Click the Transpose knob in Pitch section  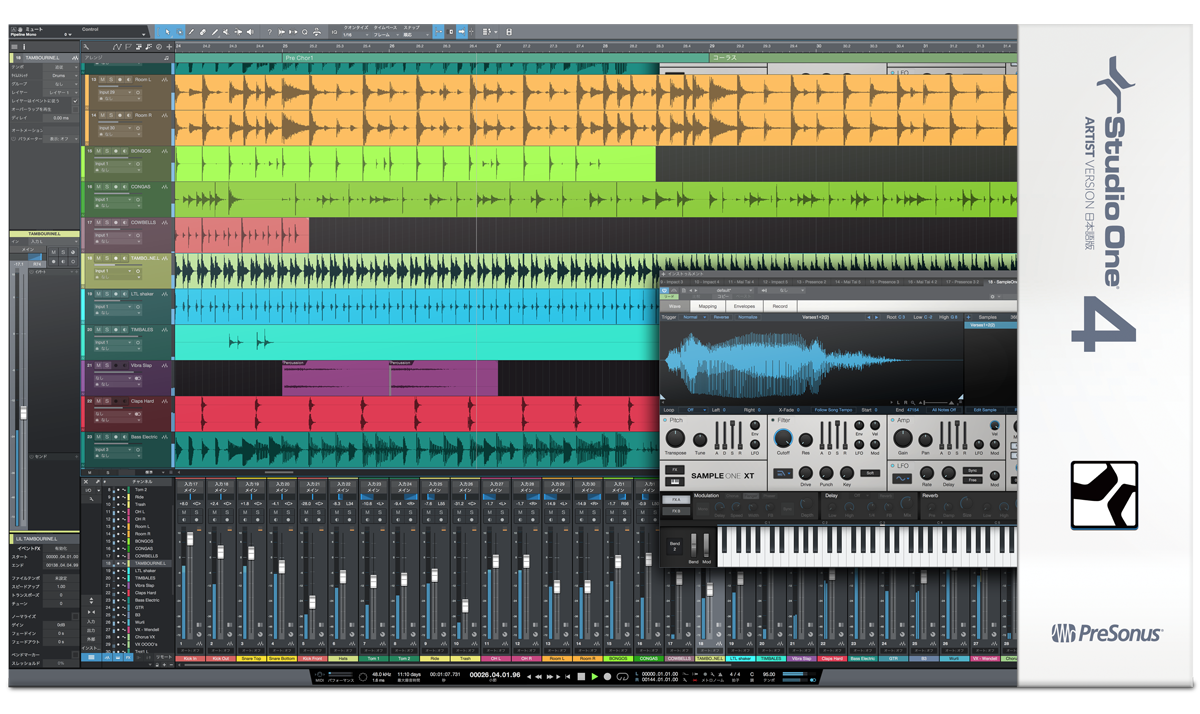click(675, 438)
